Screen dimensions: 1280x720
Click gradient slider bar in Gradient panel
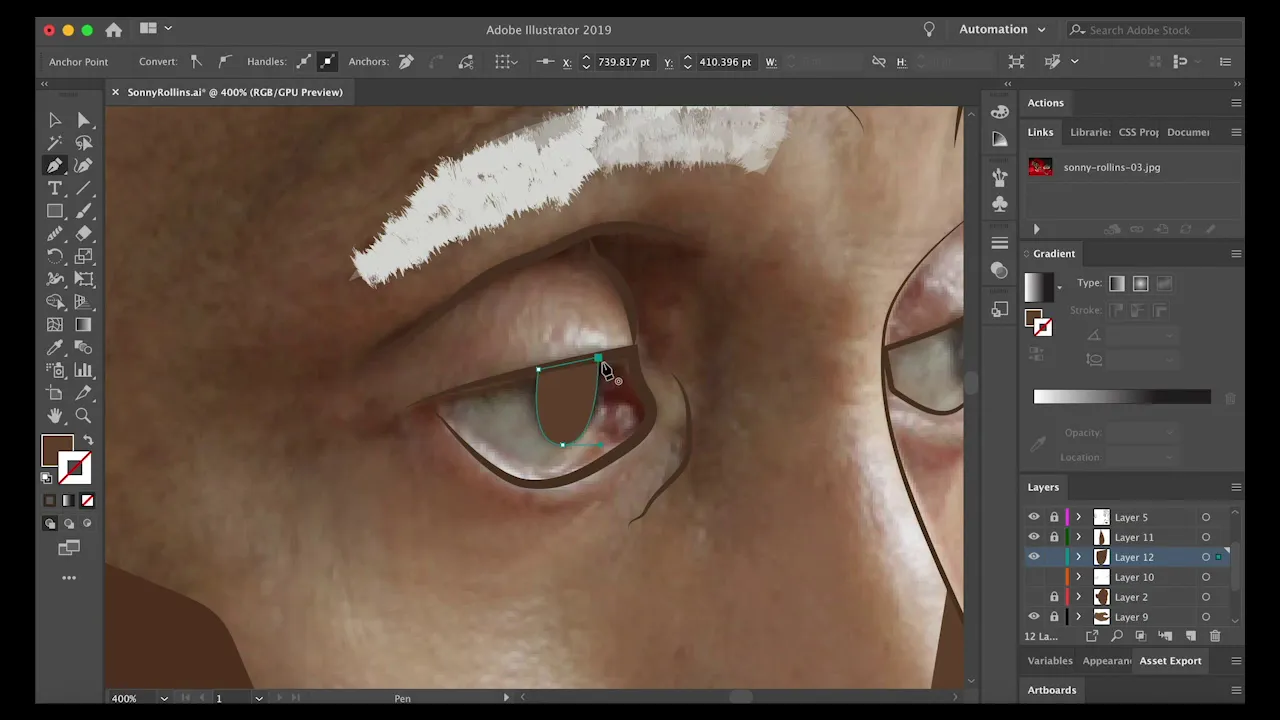point(1121,397)
